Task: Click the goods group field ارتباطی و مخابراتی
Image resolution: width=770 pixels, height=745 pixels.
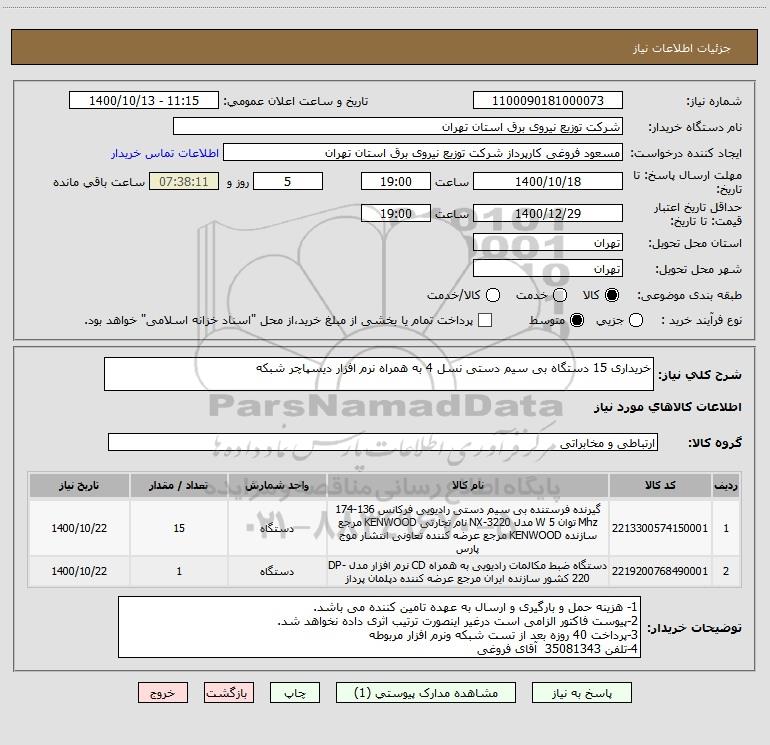Action: coord(383,442)
